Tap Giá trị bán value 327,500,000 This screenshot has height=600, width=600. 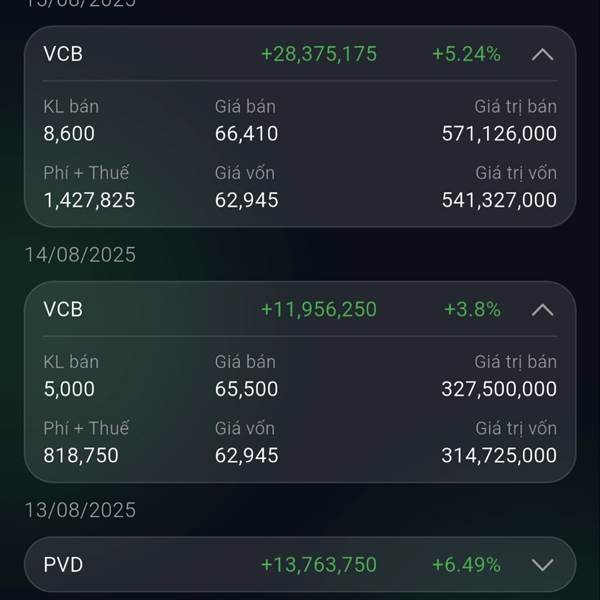pyautogui.click(x=499, y=389)
